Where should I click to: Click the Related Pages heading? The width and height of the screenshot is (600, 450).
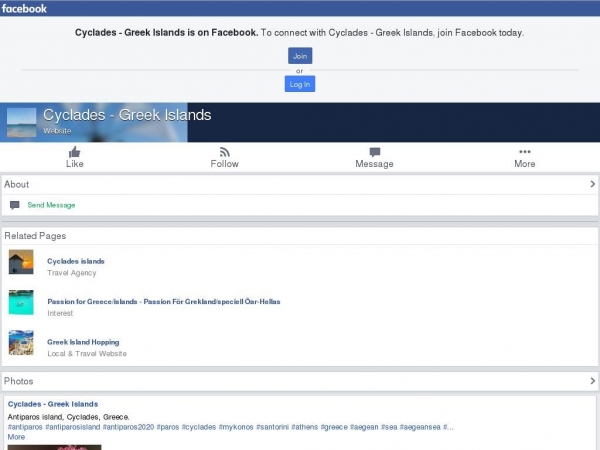tap(35, 236)
